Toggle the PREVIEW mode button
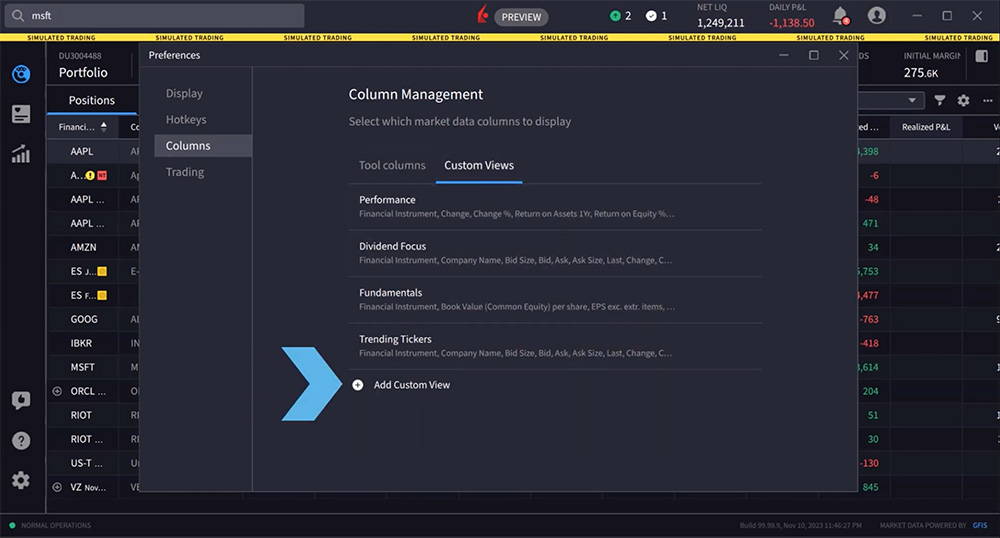1000x538 pixels. point(520,17)
